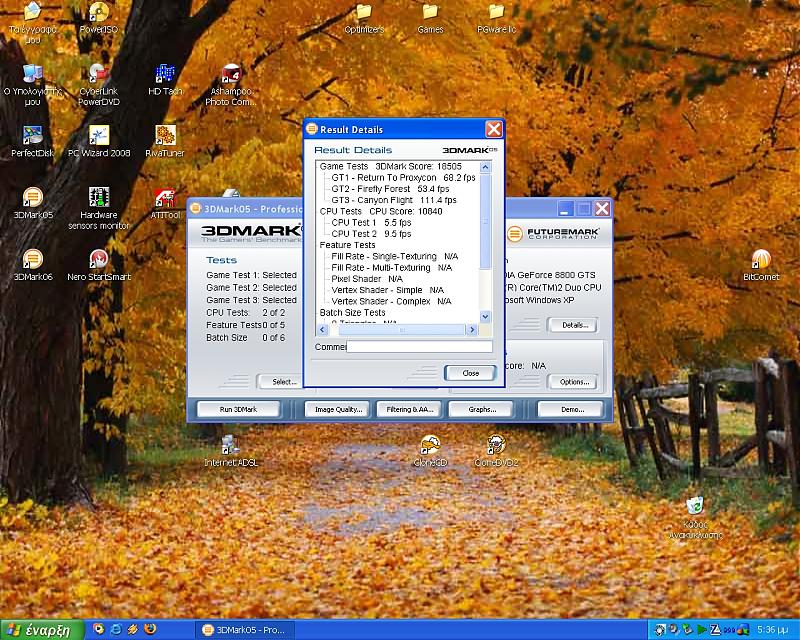Open the BitComet desktop icon
Image resolution: width=800 pixels, height=640 pixels.
[761, 265]
